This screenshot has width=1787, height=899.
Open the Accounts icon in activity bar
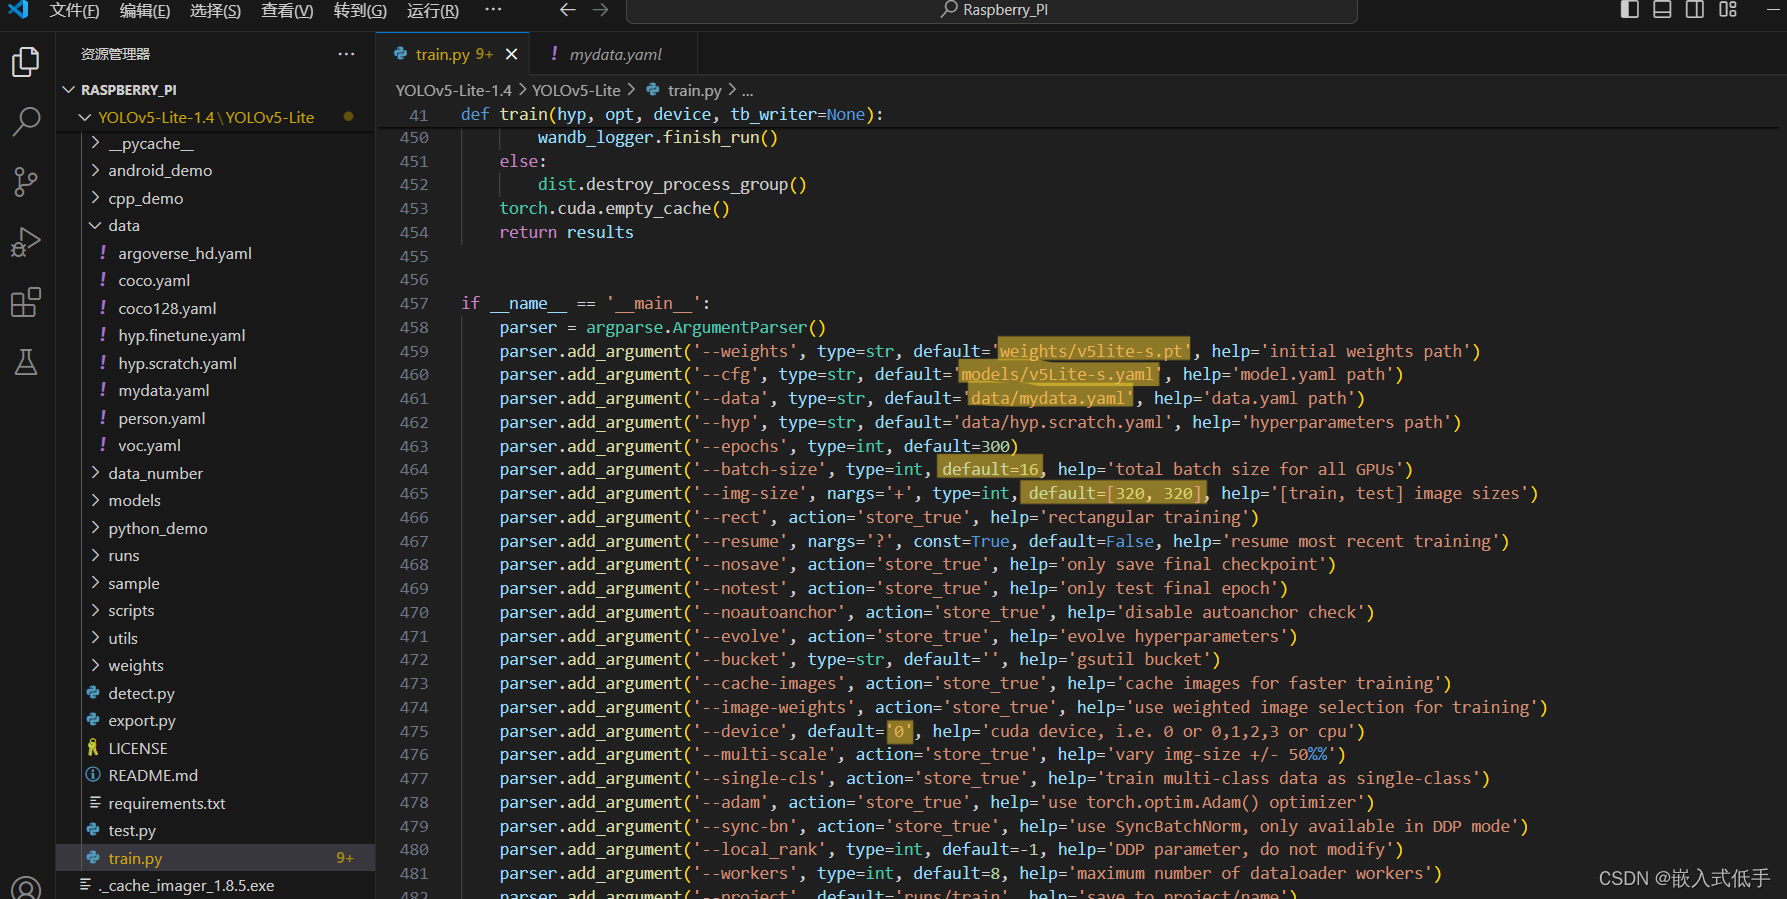click(x=26, y=888)
